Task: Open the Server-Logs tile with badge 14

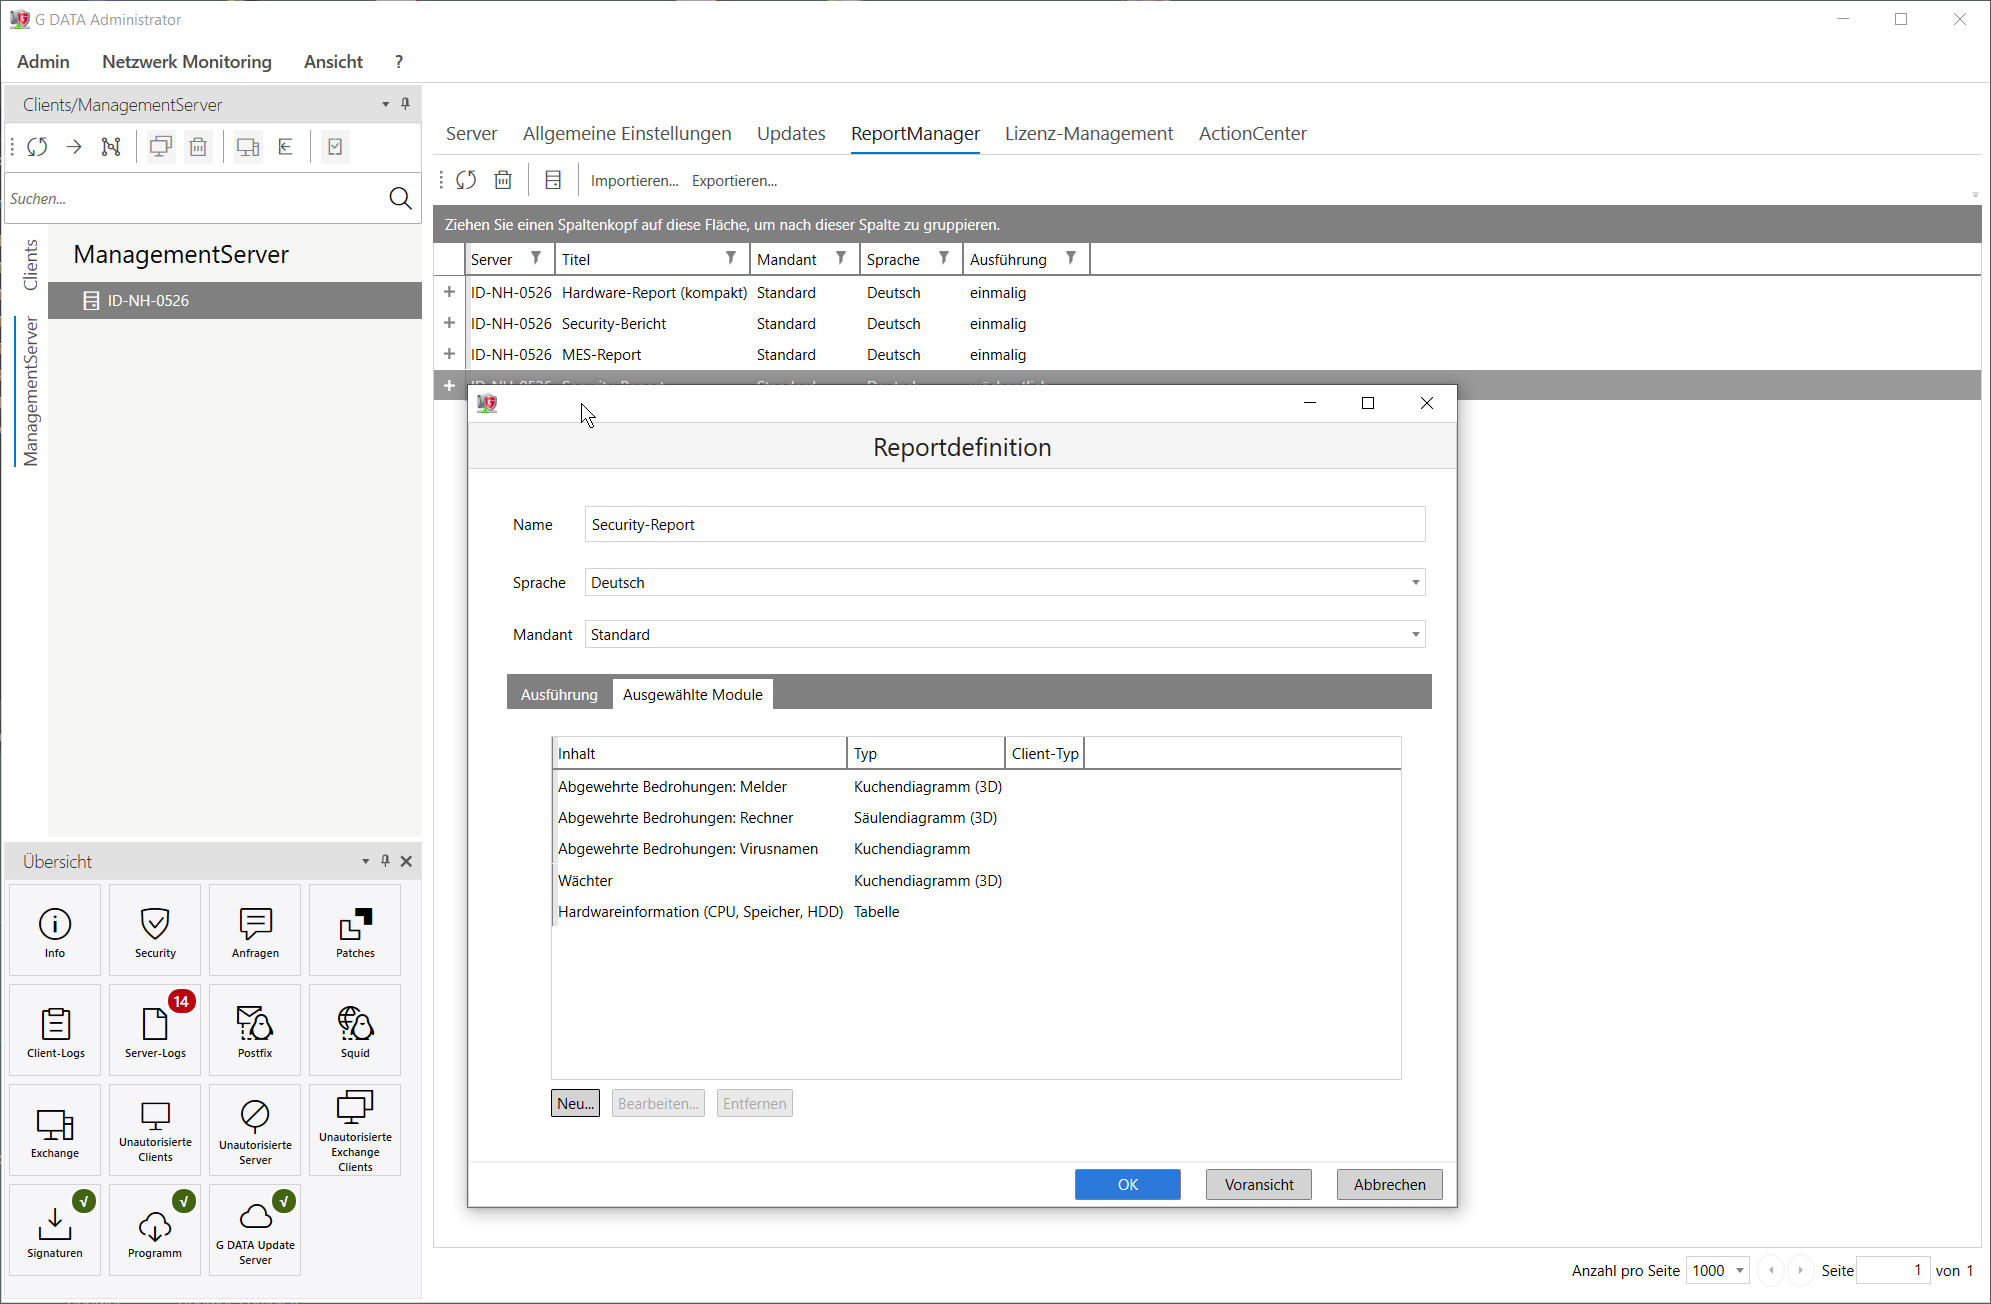Action: (155, 1031)
